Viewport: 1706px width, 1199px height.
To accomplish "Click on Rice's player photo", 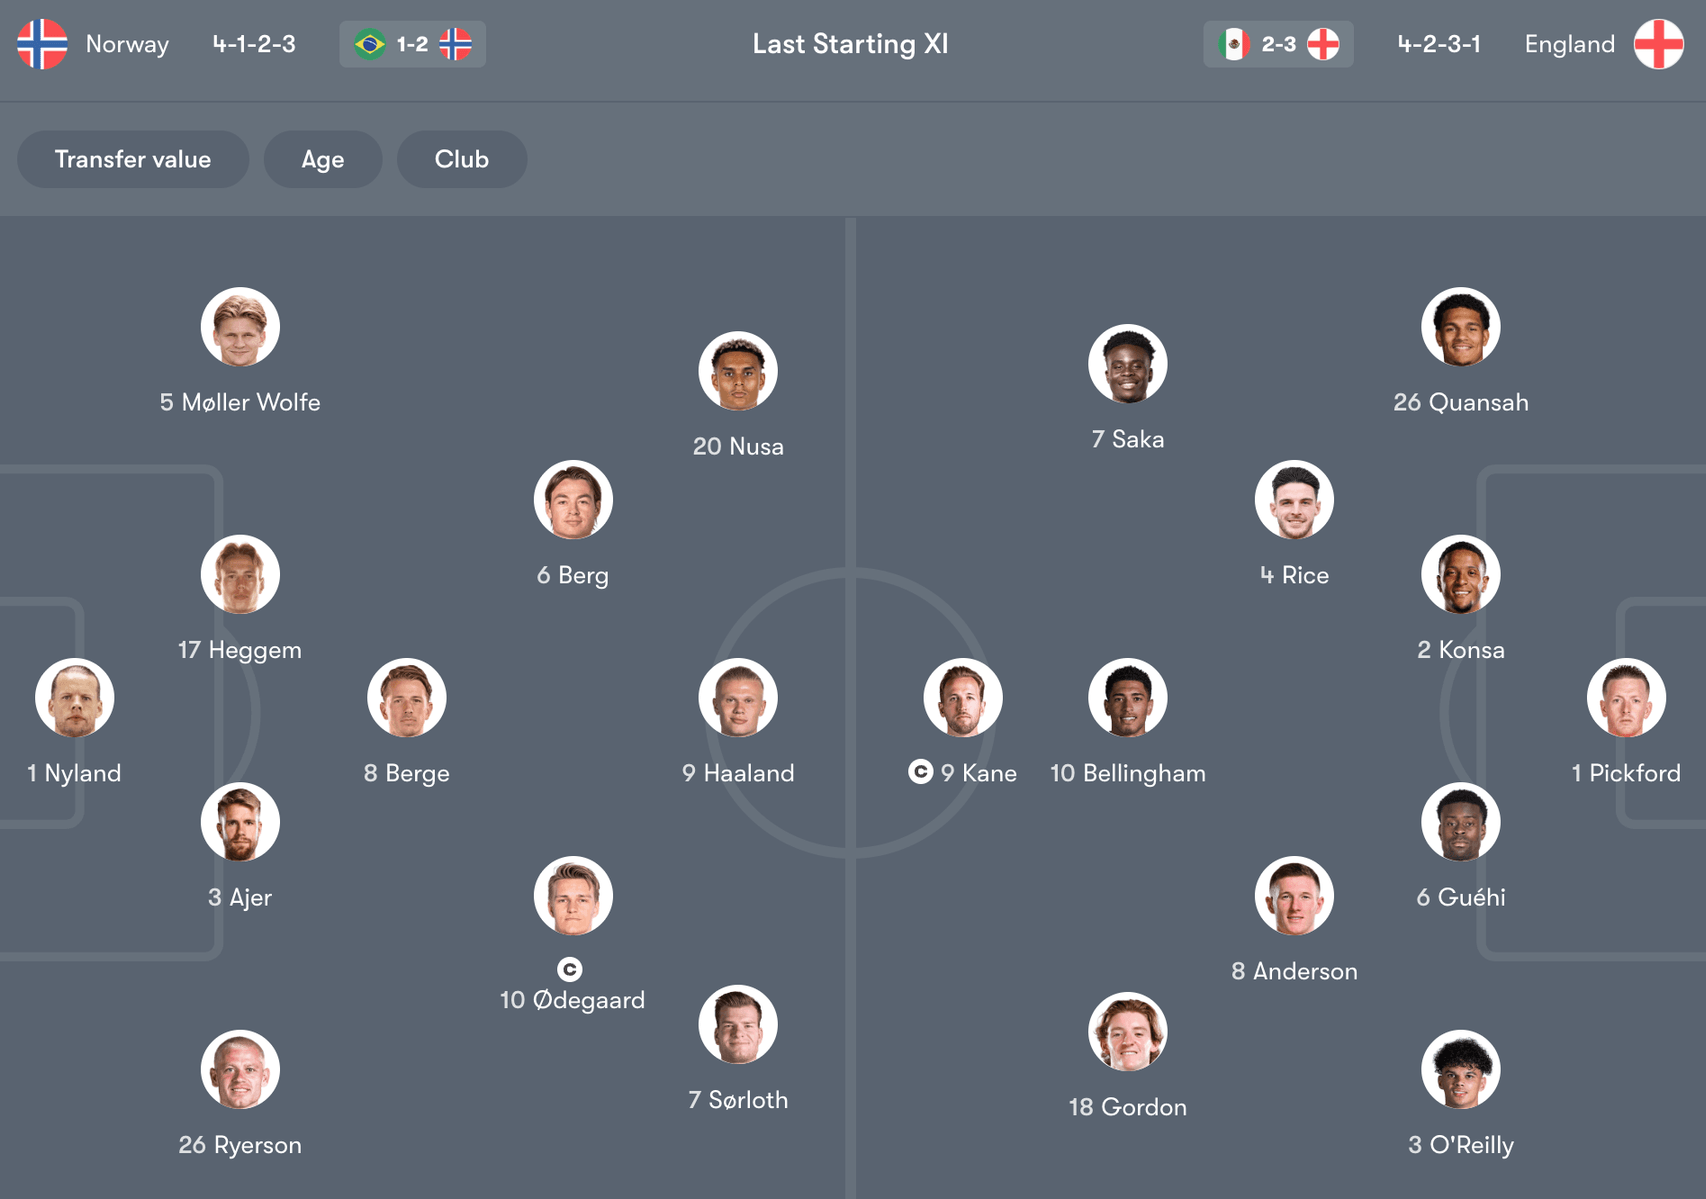I will point(1294,500).
